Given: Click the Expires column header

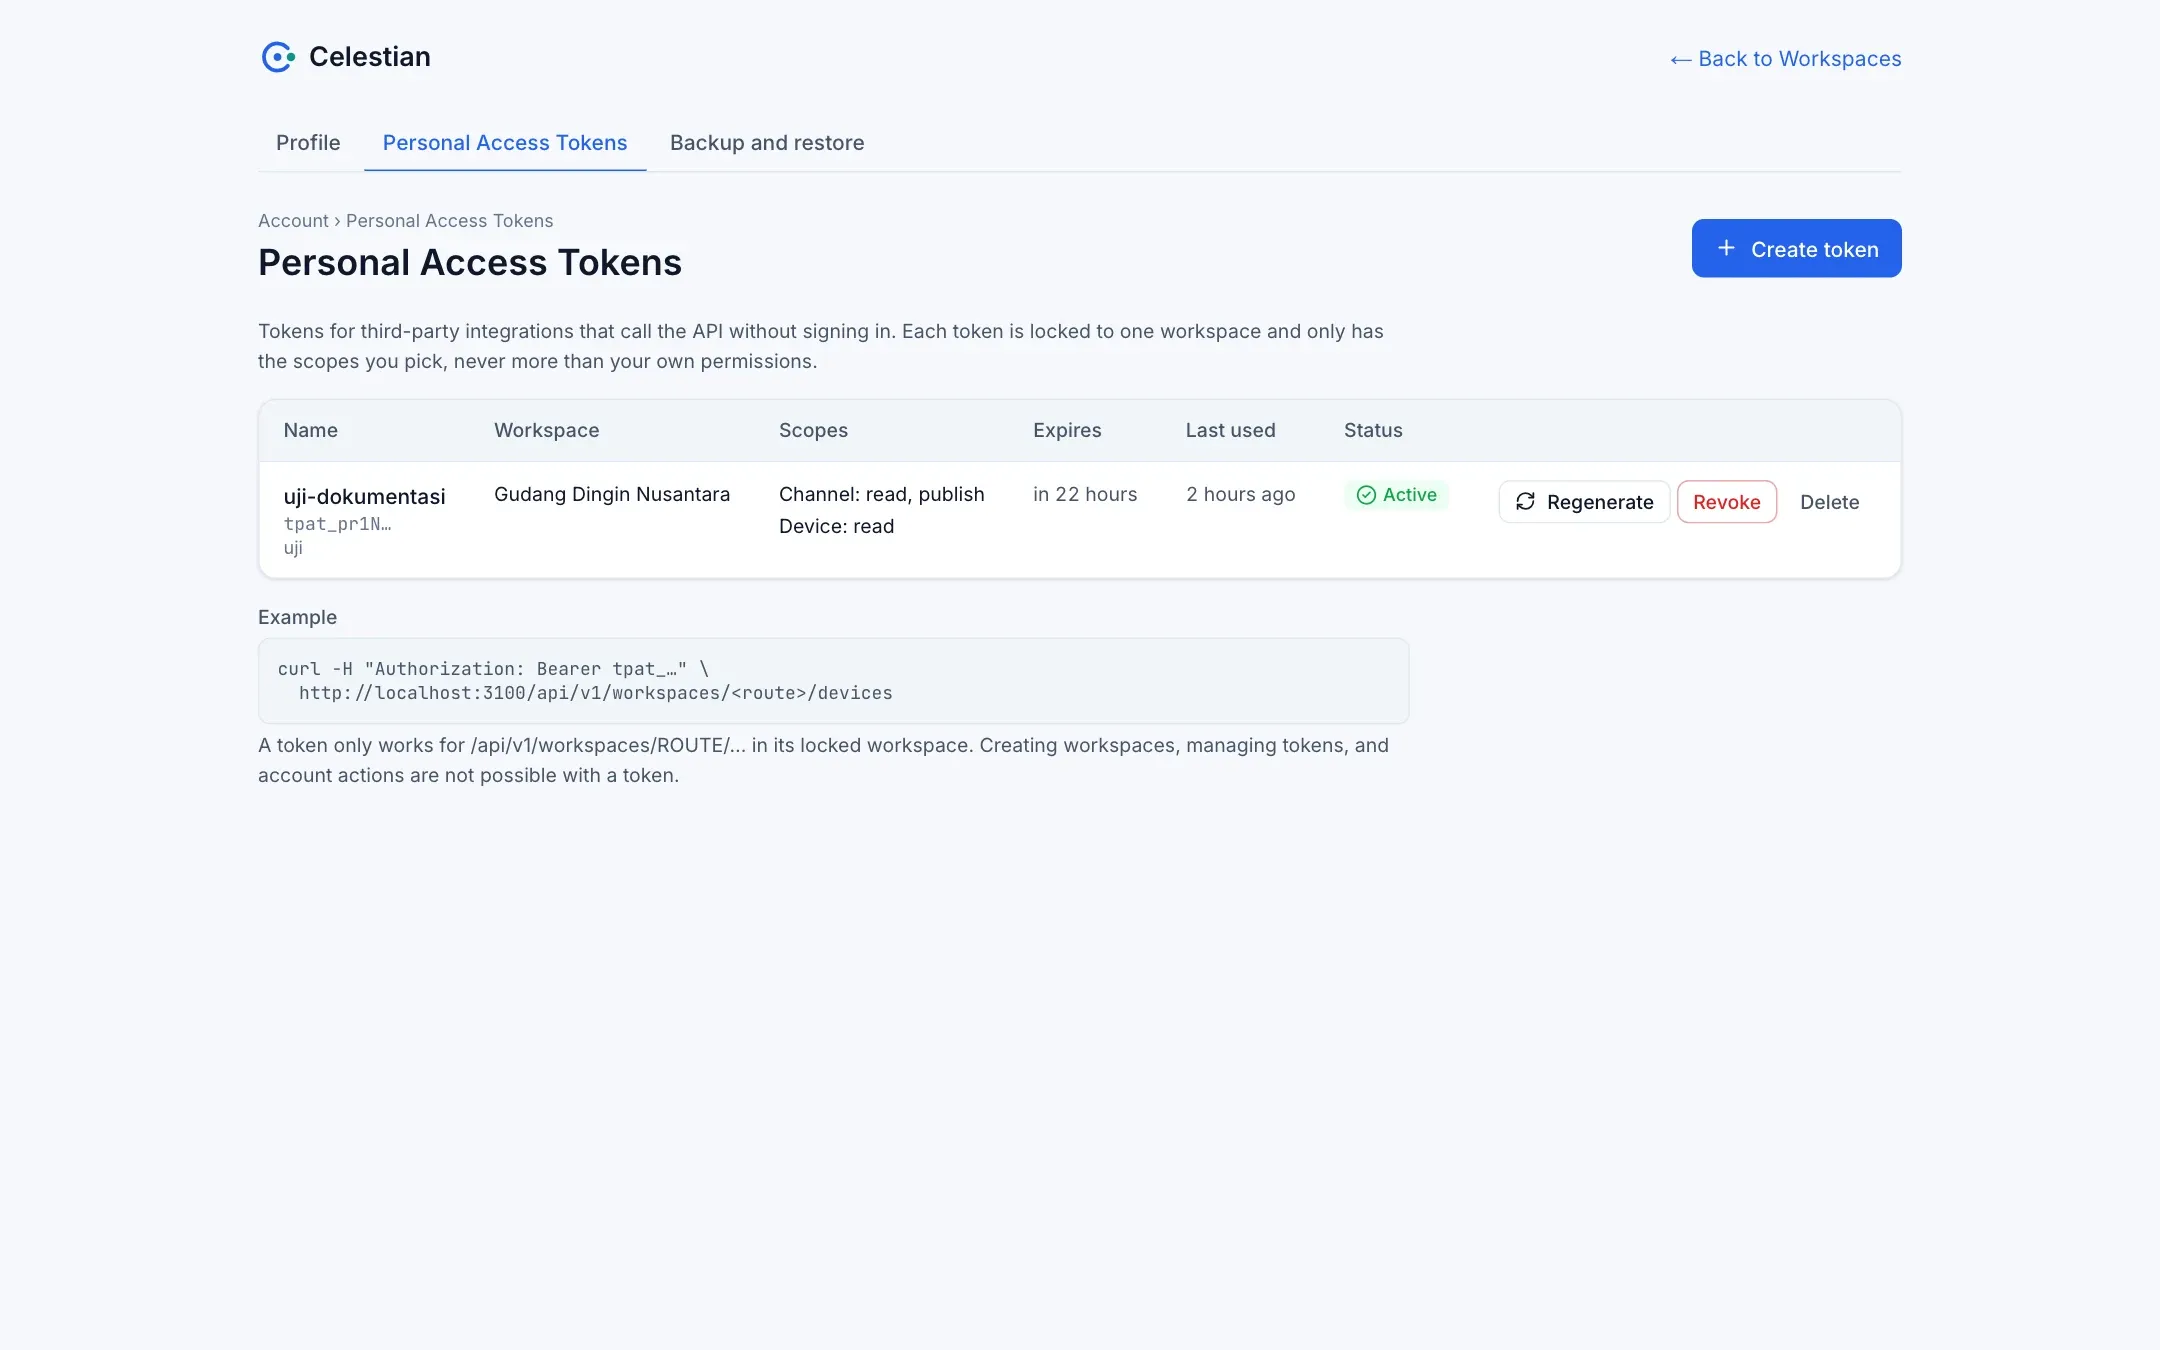Looking at the screenshot, I should click(x=1067, y=430).
